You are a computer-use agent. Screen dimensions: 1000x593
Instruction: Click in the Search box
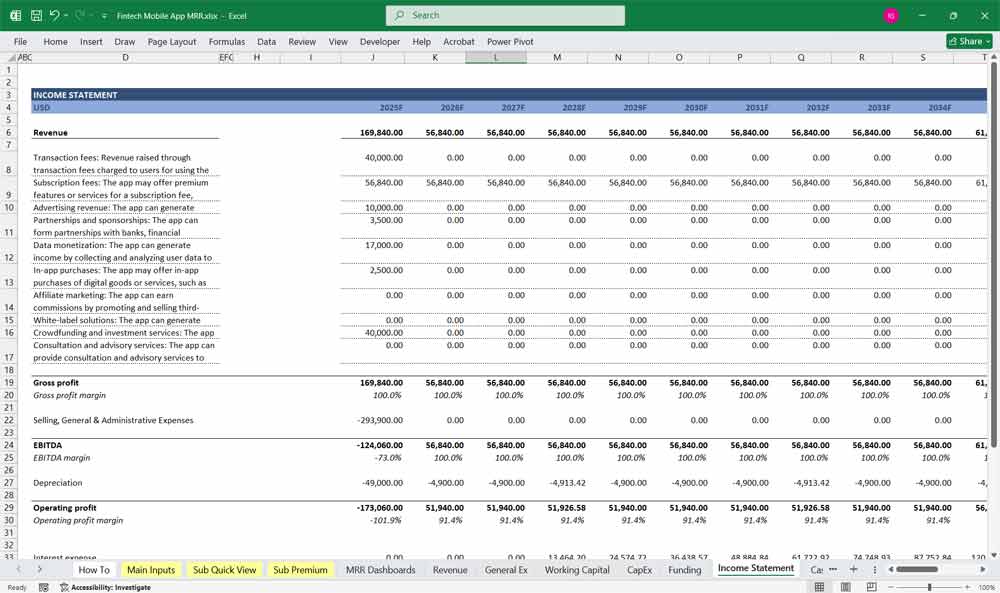click(x=505, y=16)
